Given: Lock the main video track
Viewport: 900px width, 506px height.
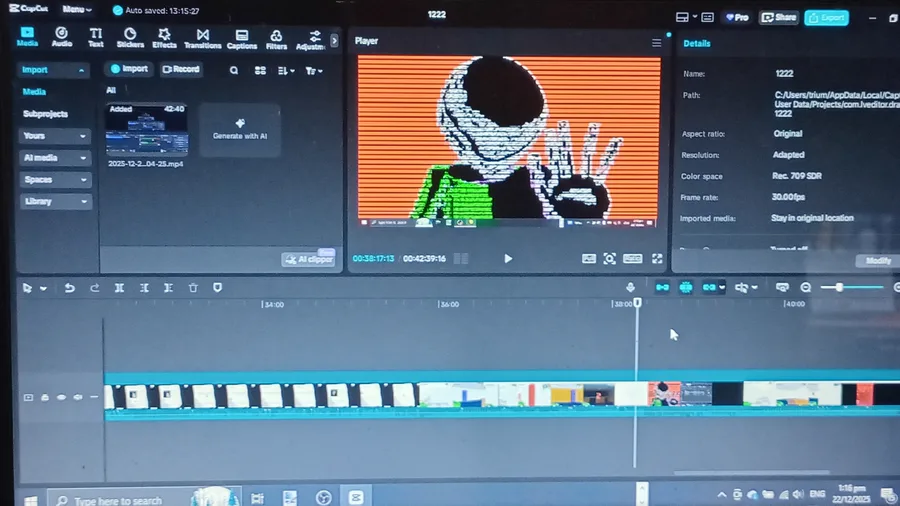Looking at the screenshot, I should (45, 397).
